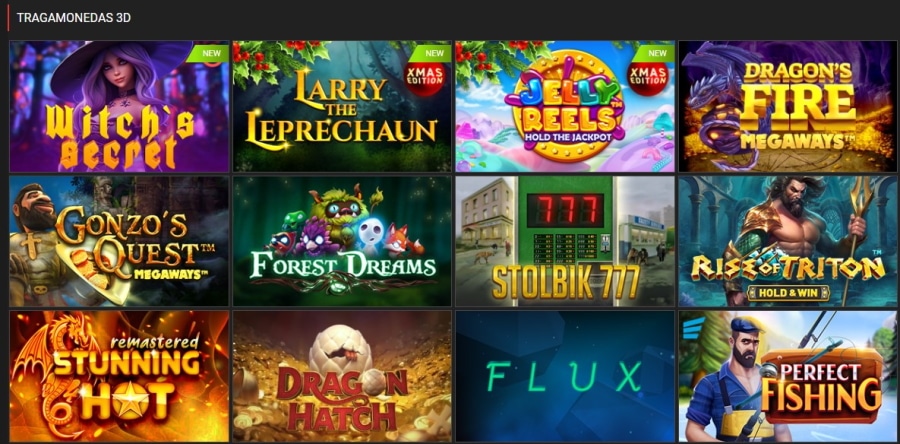Click the NEW badge on Jelly Reels
900x444 pixels.
point(657,53)
